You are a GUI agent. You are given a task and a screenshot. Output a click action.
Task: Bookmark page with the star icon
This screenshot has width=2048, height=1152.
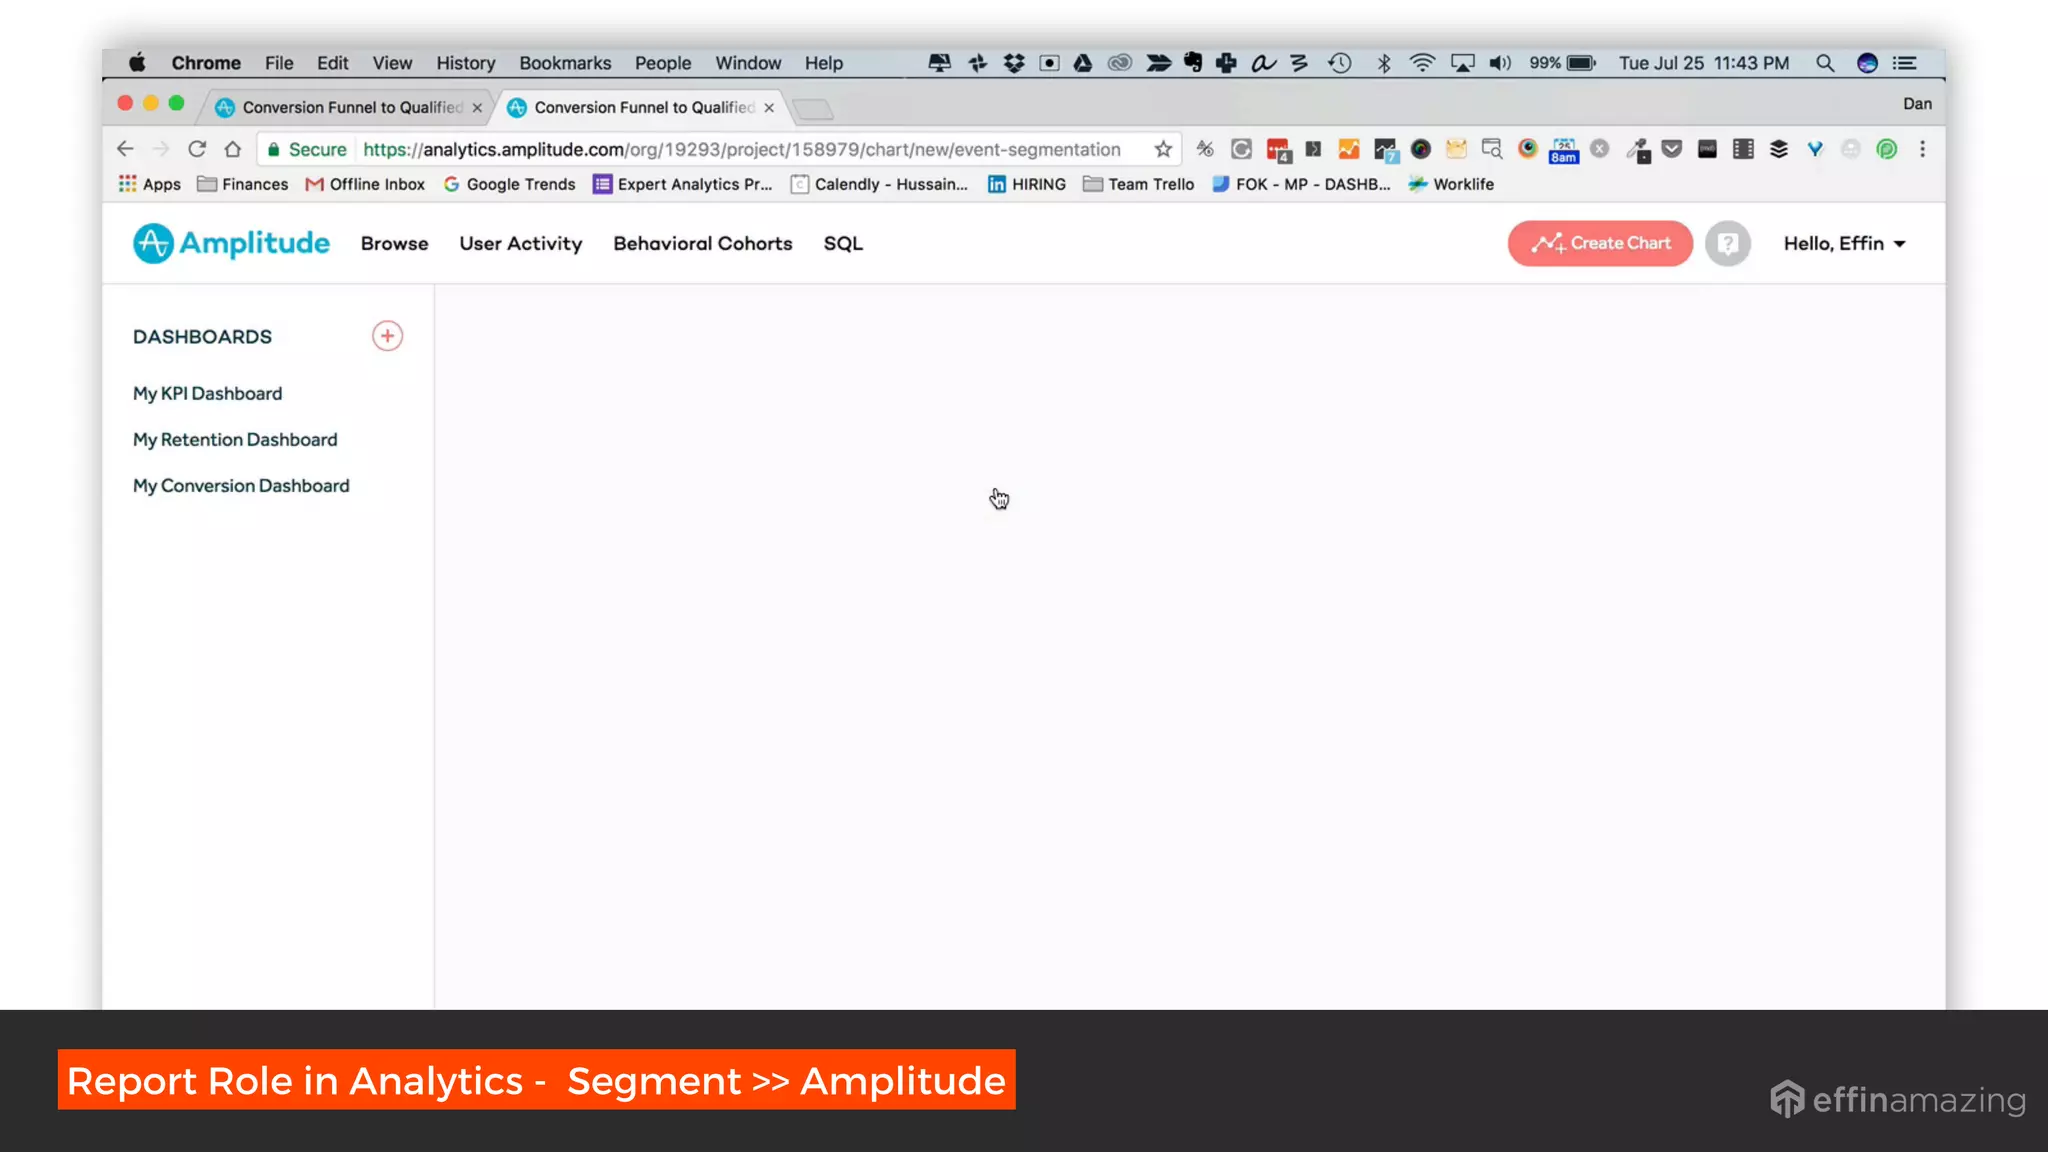[1162, 149]
